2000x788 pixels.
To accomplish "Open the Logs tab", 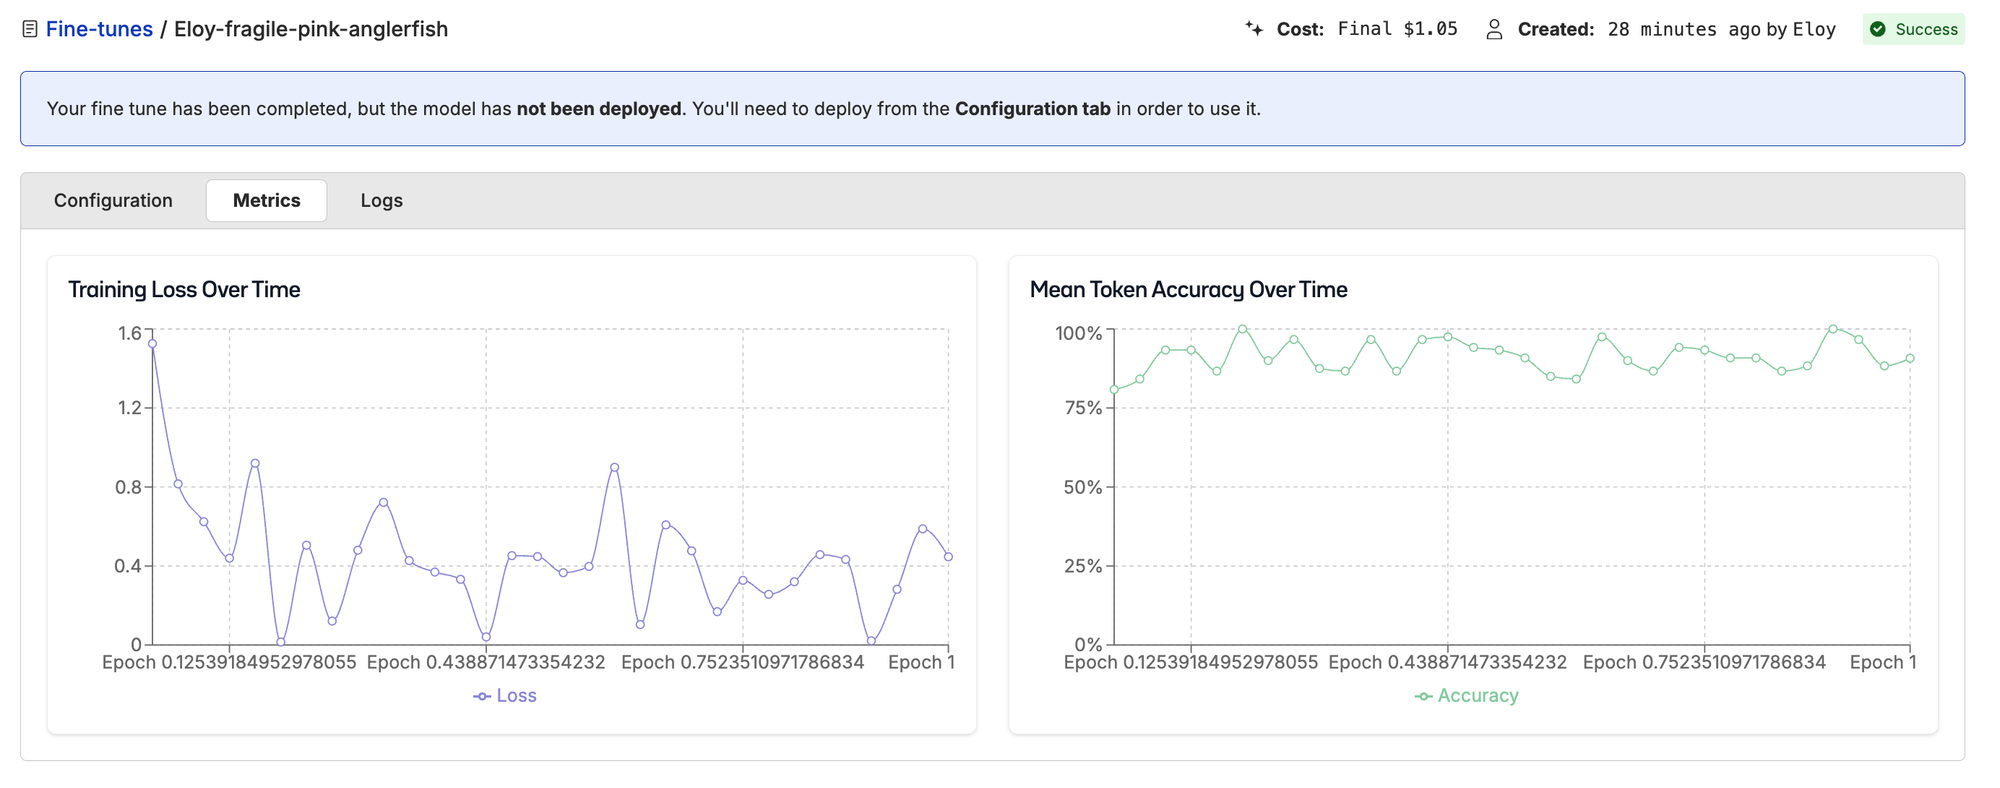I will tap(381, 200).
